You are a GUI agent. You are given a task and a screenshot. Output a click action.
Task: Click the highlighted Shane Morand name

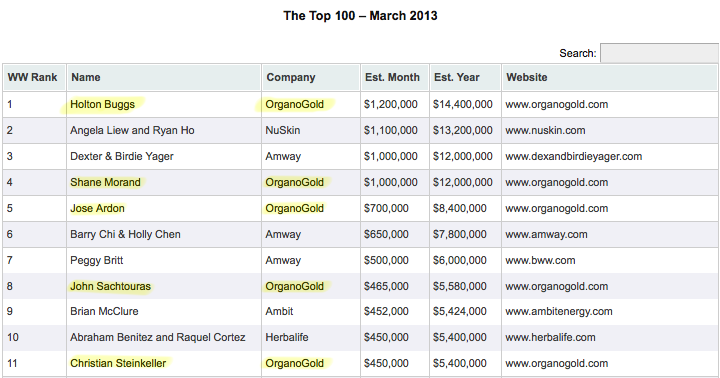point(105,182)
